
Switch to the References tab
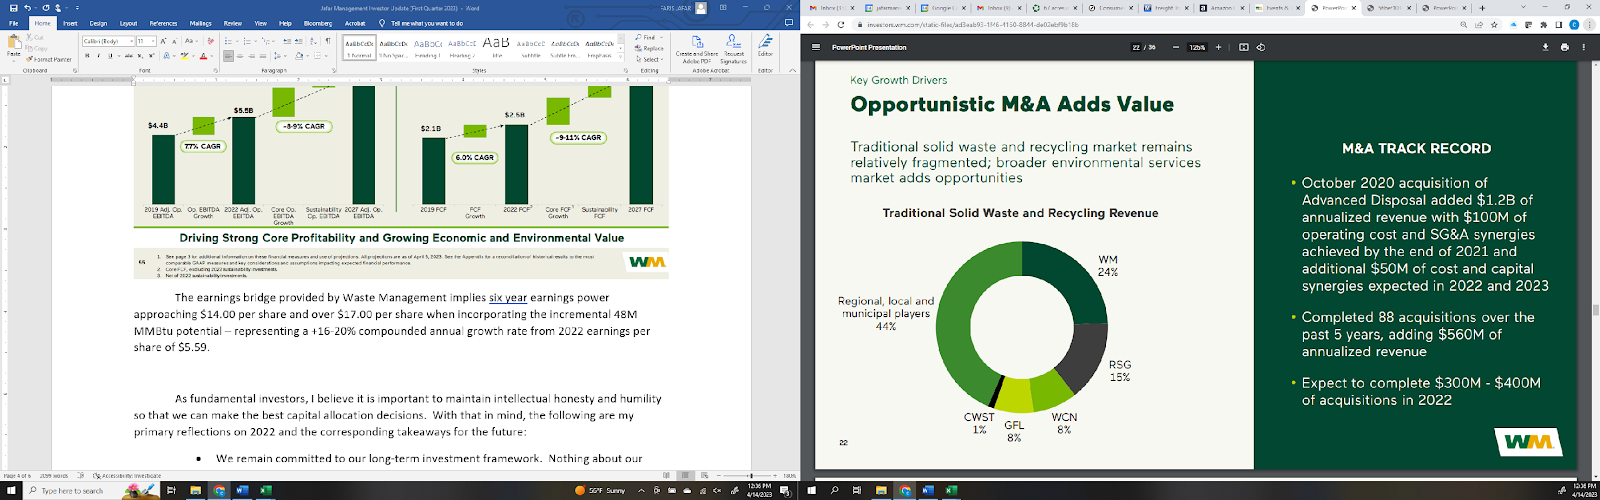[x=163, y=23]
